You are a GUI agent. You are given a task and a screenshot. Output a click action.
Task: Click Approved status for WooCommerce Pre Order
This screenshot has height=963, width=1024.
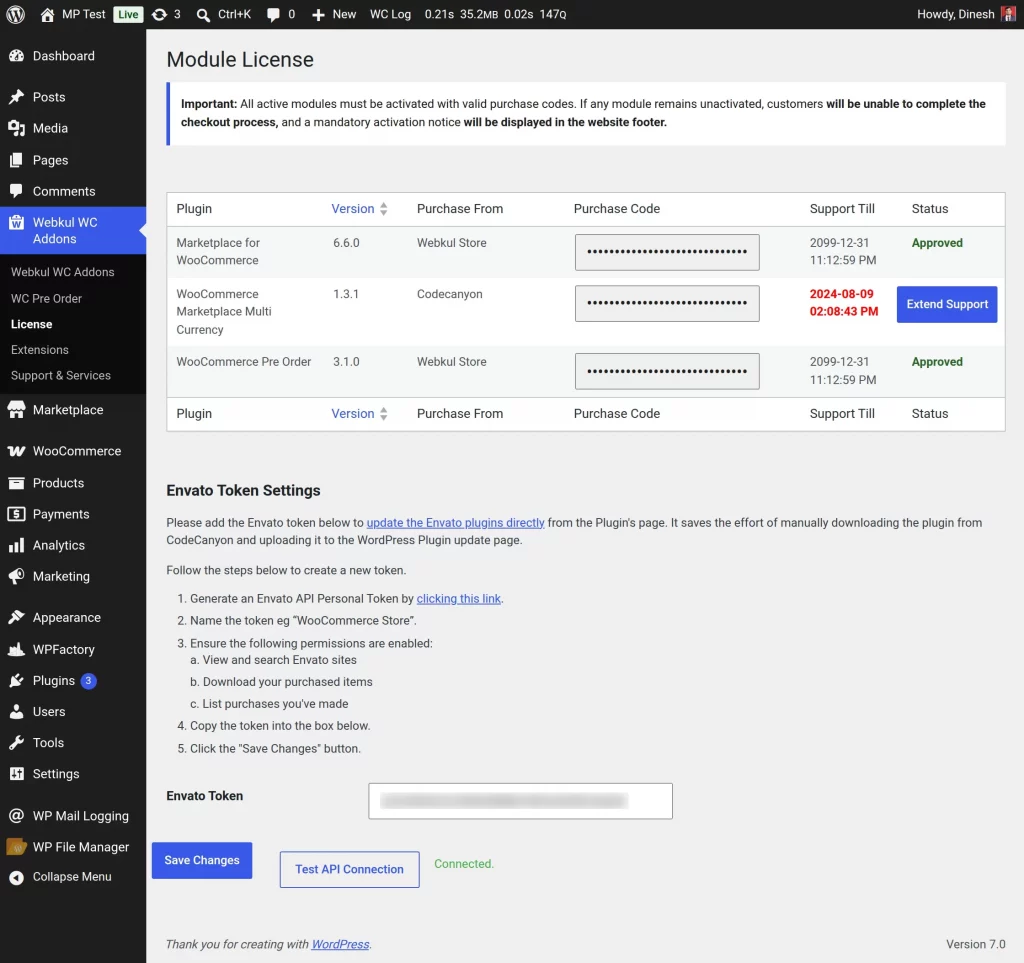(937, 362)
